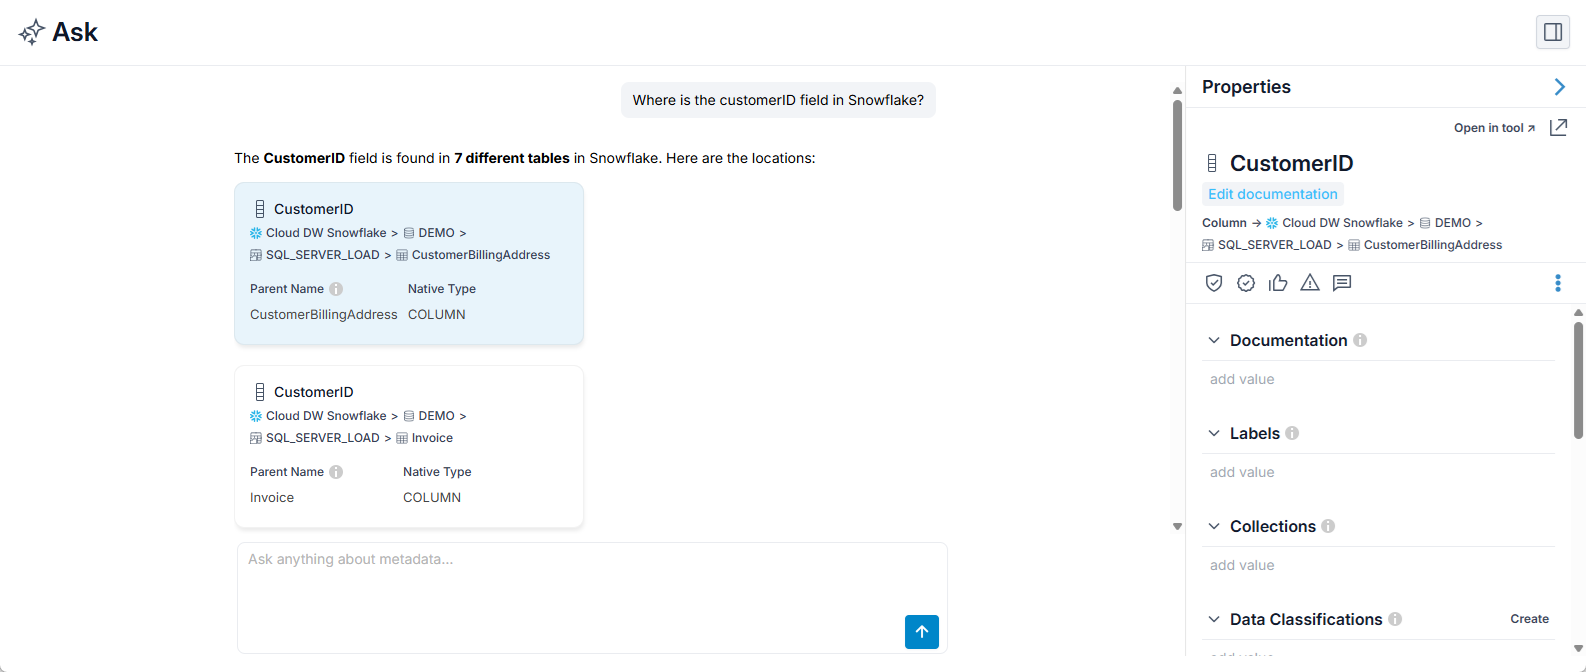Select the CustomerID Invoice result card
1586x672 pixels.
[x=409, y=446]
